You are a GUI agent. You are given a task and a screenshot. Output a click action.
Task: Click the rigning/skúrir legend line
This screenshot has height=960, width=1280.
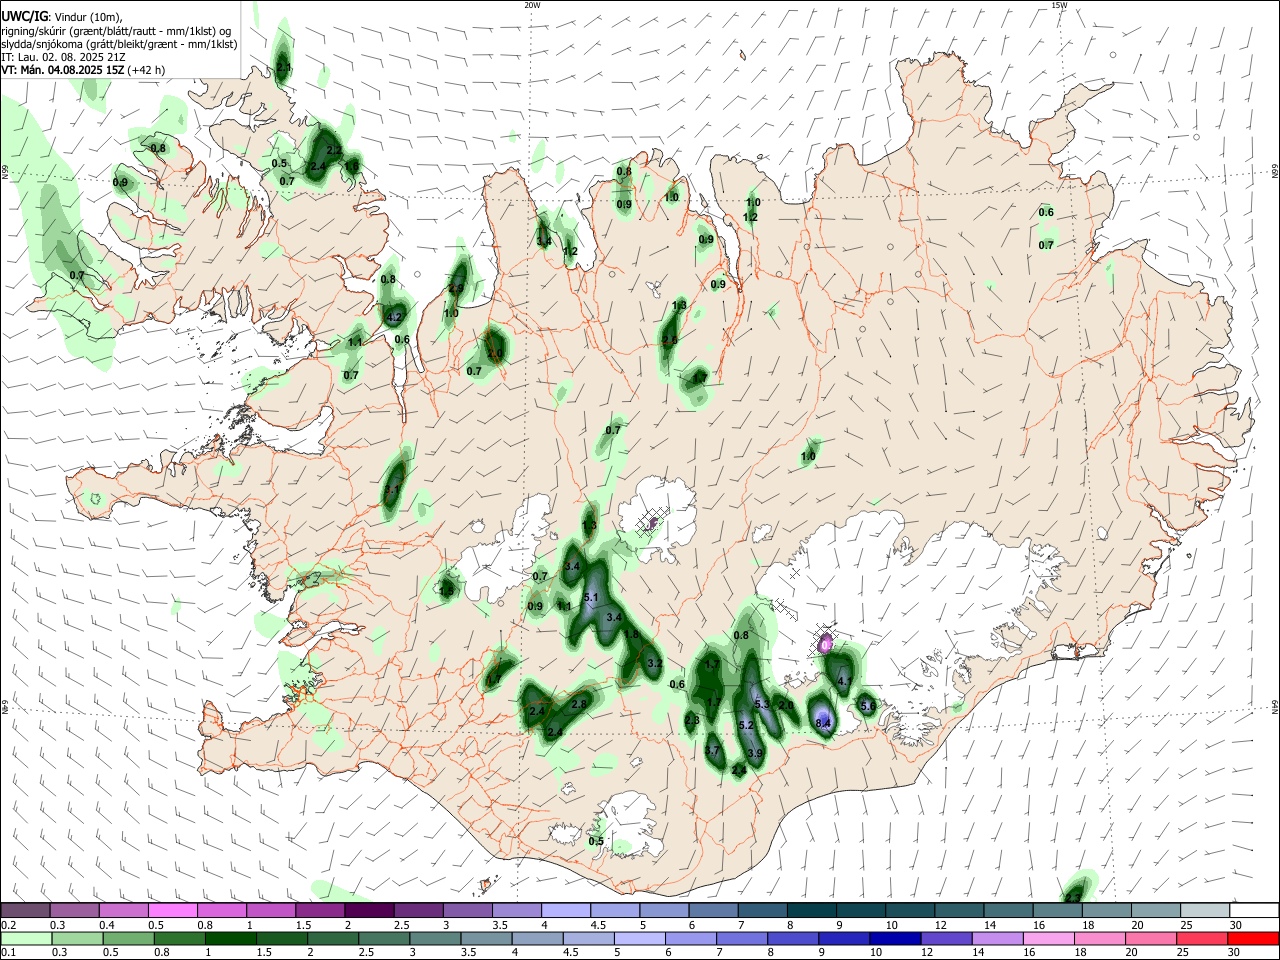[x=116, y=31]
